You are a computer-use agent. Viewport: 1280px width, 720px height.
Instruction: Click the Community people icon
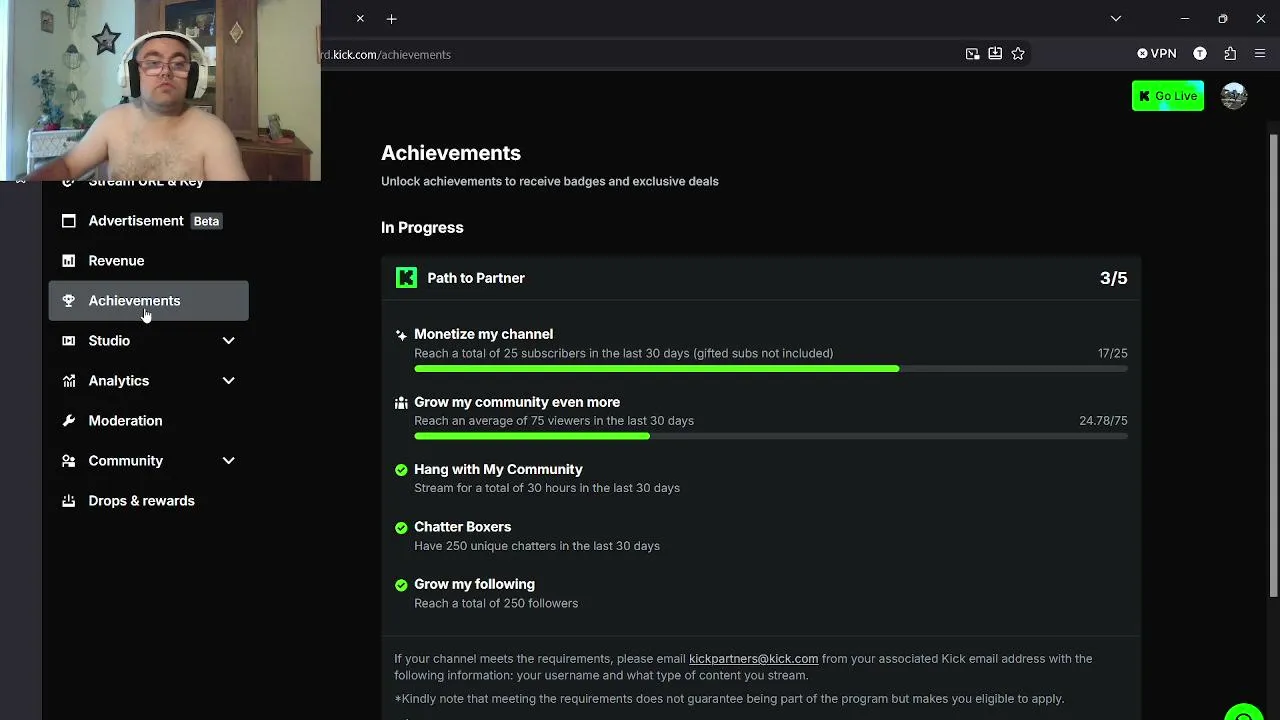pyautogui.click(x=68, y=461)
